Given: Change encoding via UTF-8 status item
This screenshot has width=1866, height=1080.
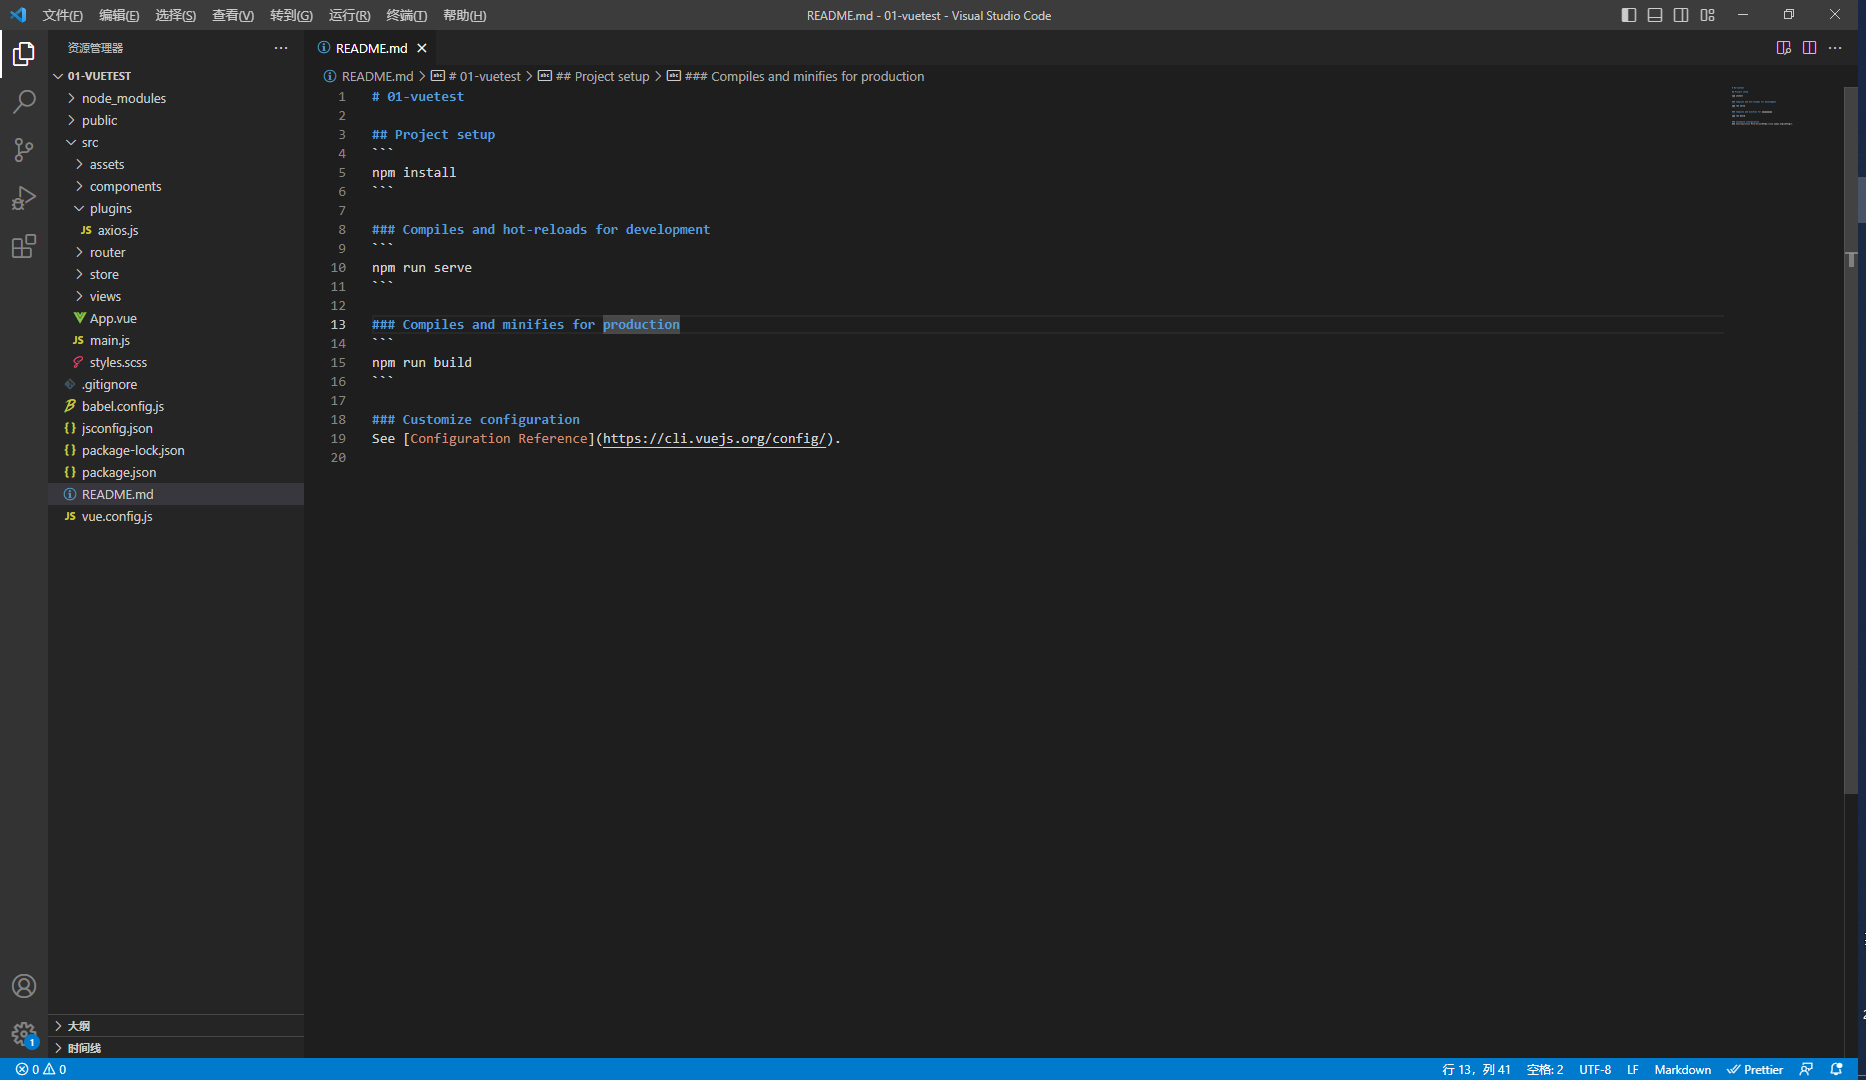Looking at the screenshot, I should point(1595,1069).
